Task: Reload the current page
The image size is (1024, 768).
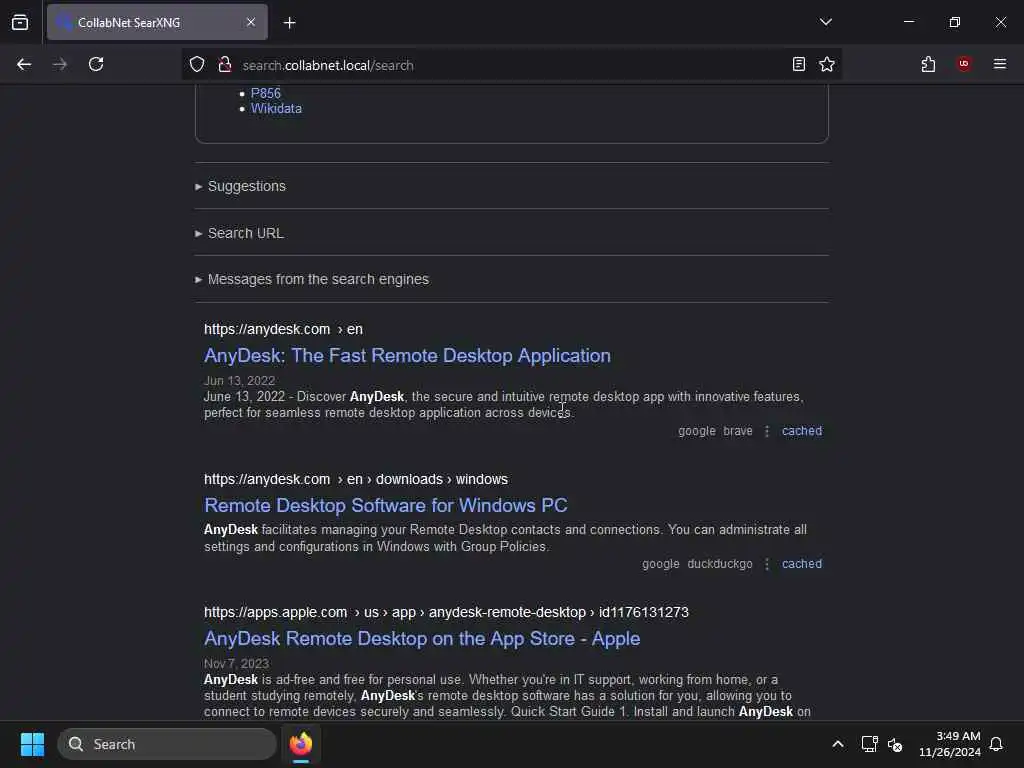Action: point(96,64)
